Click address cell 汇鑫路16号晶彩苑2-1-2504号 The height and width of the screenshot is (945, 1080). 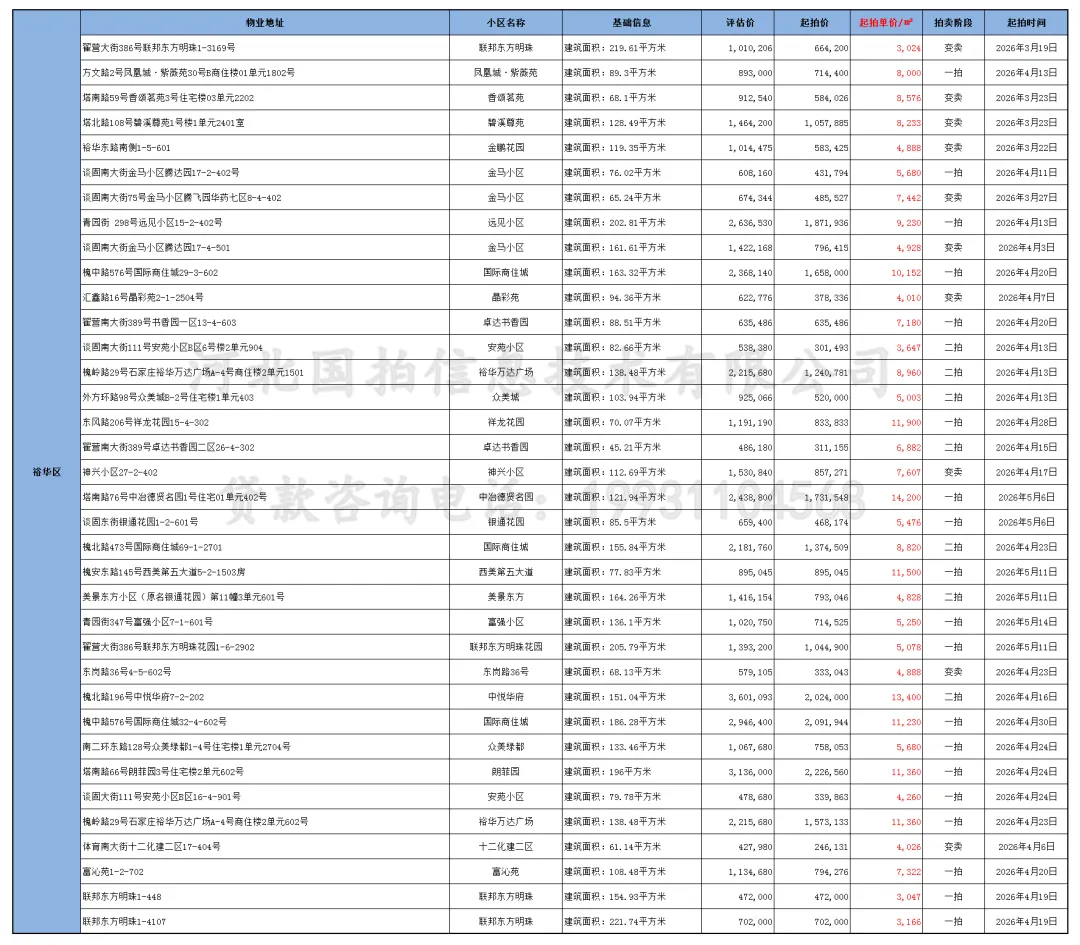pyautogui.click(x=265, y=298)
